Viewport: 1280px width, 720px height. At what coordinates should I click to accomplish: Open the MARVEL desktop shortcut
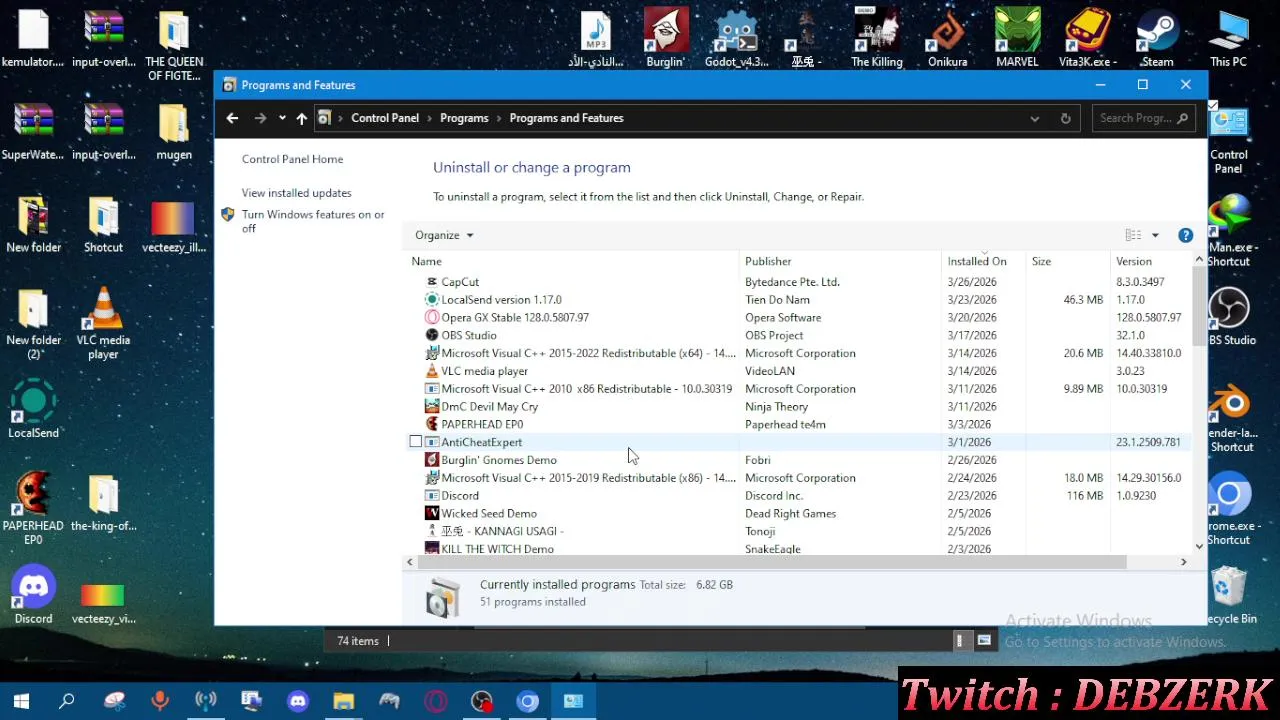[1017, 39]
